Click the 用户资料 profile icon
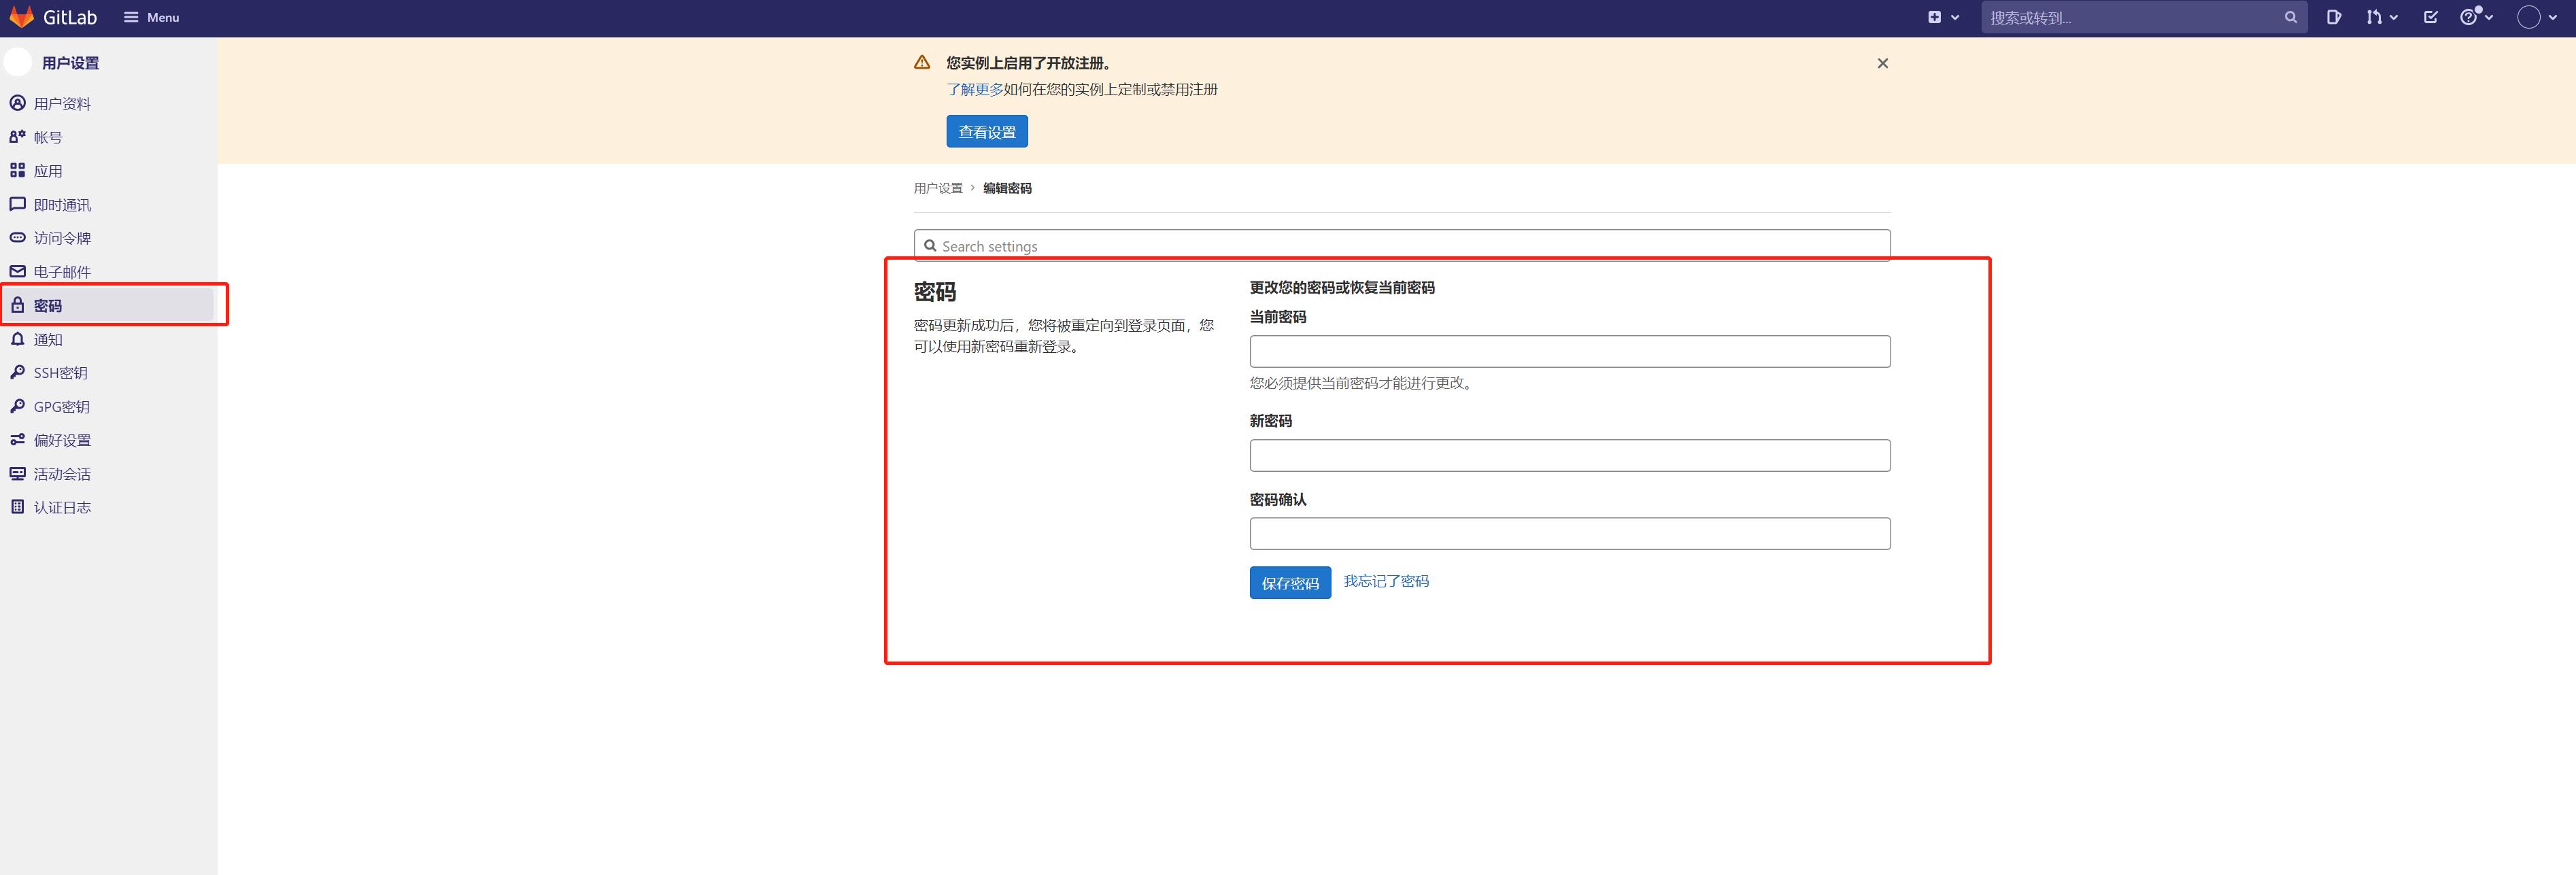Screen dimensions: 2576x875 tap(17, 103)
